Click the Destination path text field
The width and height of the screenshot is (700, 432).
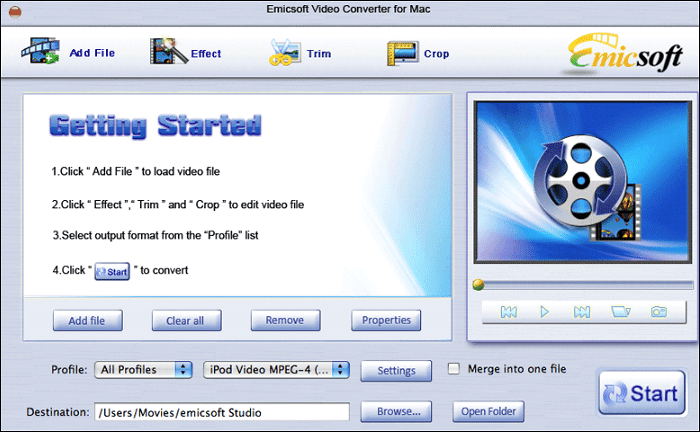(x=221, y=411)
